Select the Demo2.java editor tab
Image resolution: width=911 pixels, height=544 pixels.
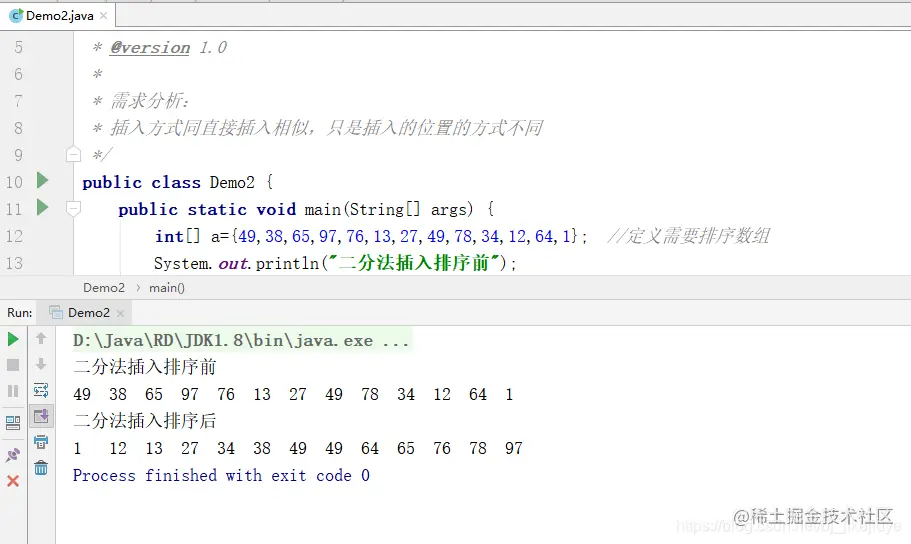pos(60,16)
